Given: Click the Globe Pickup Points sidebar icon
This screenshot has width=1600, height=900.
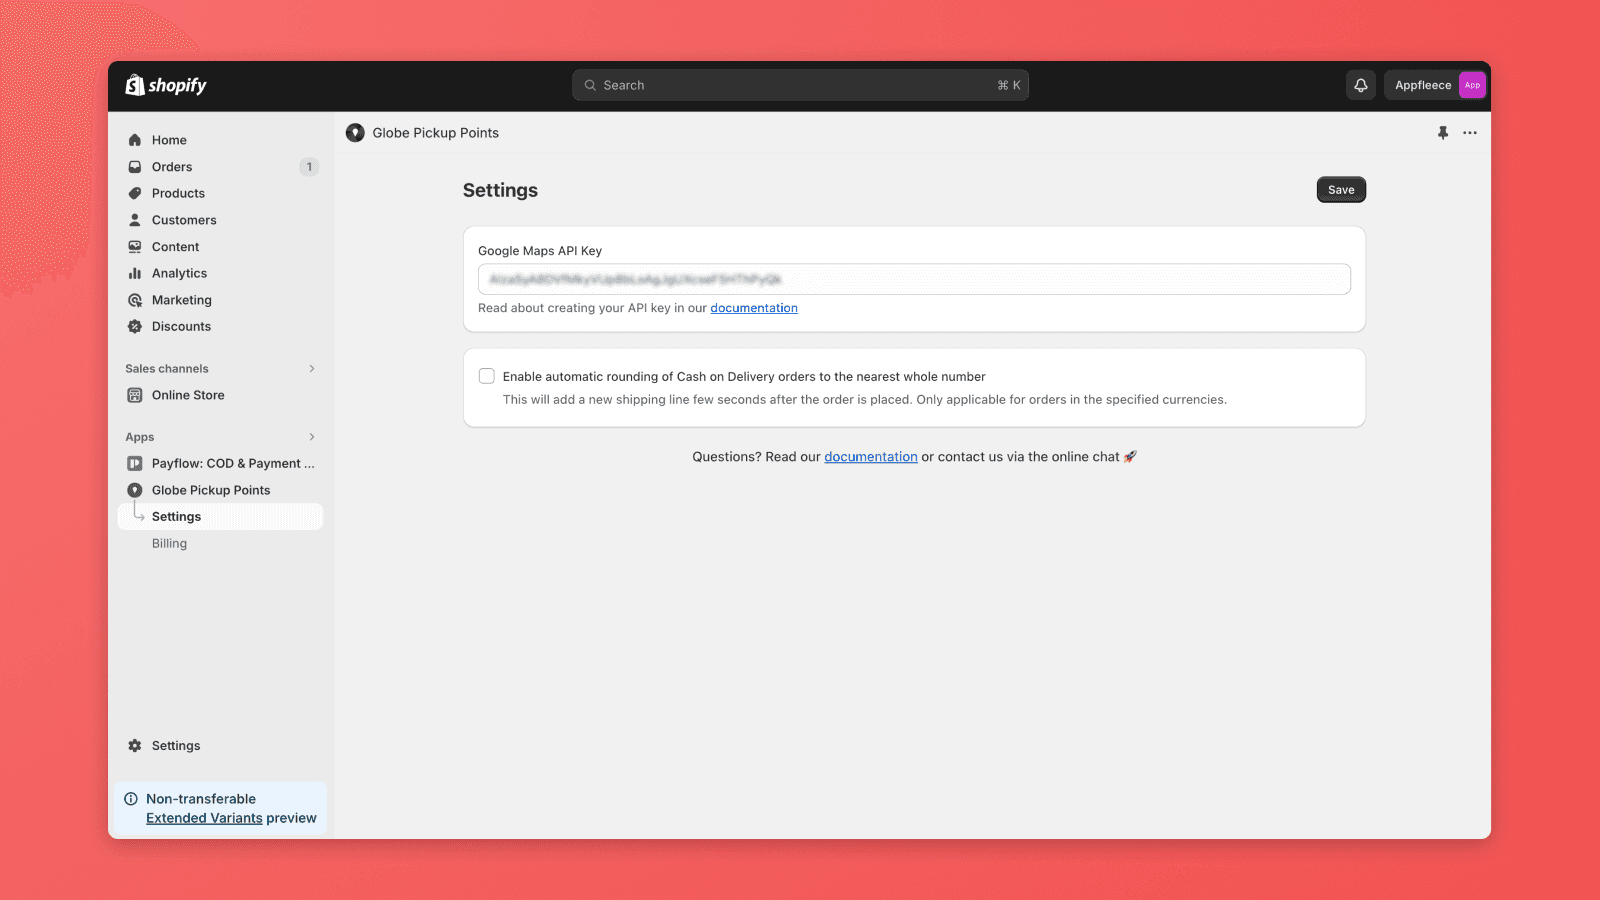Looking at the screenshot, I should (135, 490).
